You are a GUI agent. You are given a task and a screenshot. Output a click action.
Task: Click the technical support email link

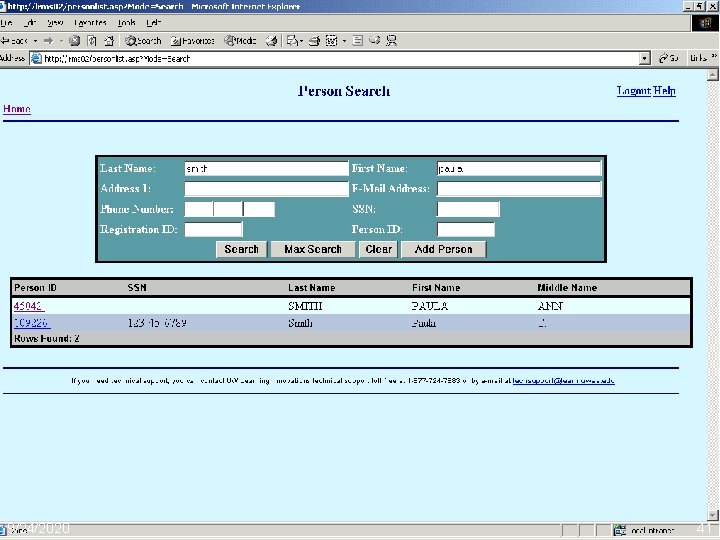(563, 381)
